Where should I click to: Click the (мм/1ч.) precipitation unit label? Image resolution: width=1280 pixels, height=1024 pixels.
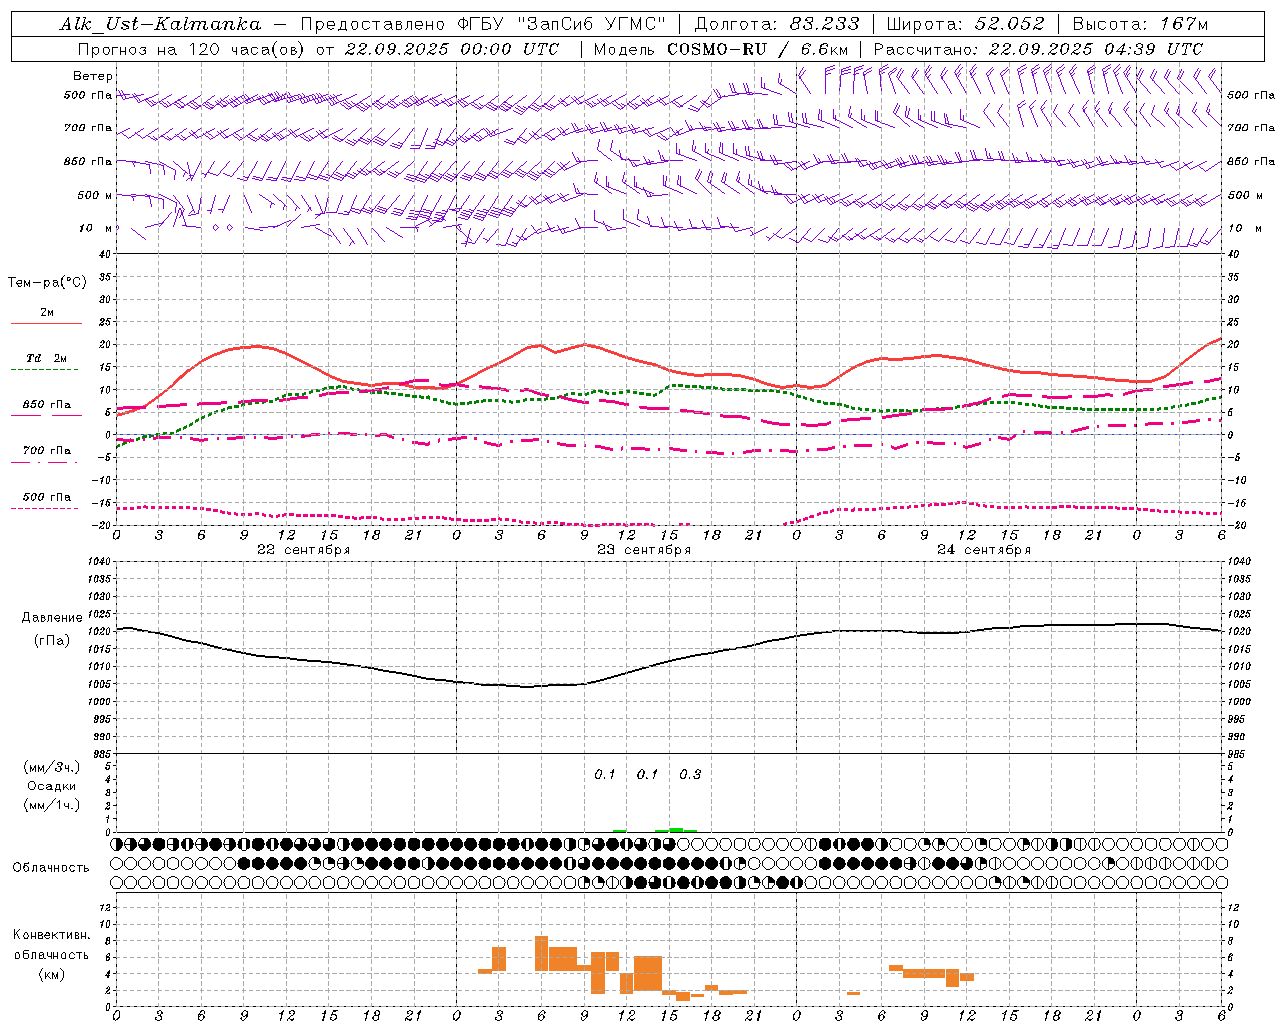tap(52, 806)
